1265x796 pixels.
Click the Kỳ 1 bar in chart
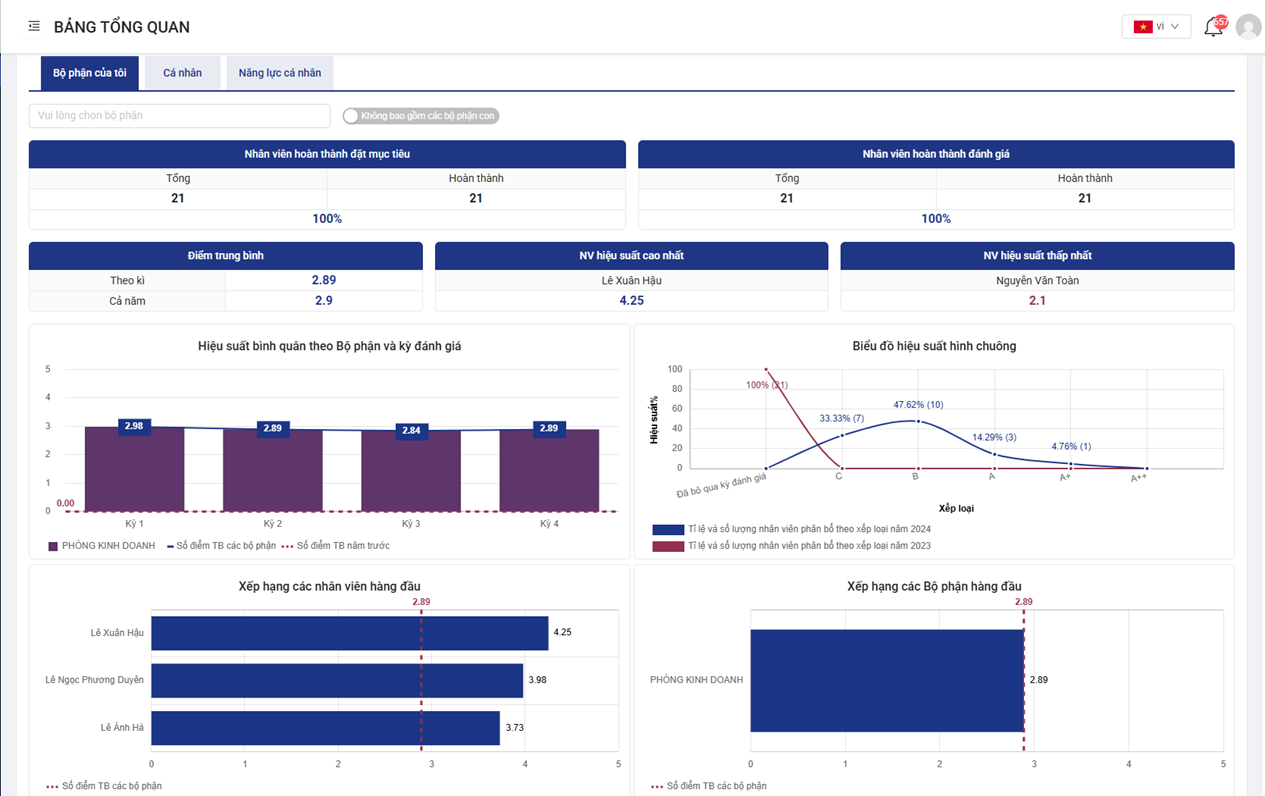tap(134, 470)
